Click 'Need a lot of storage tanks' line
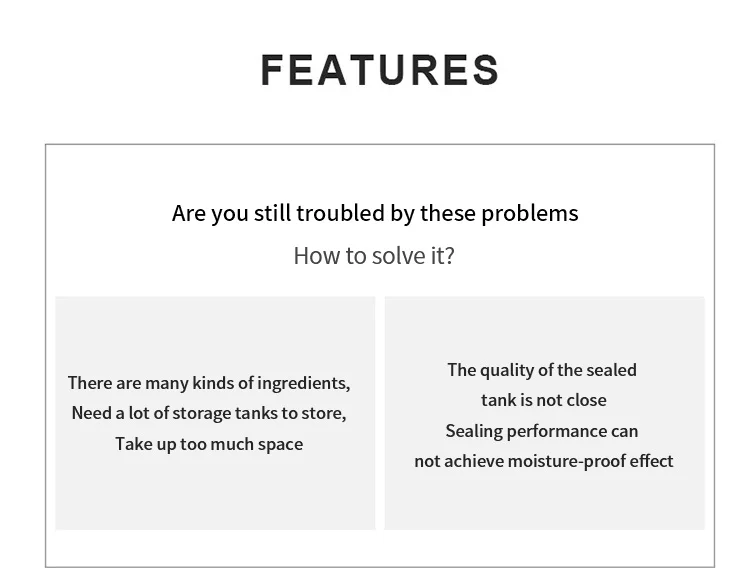This screenshot has width=750, height=579. coord(209,413)
